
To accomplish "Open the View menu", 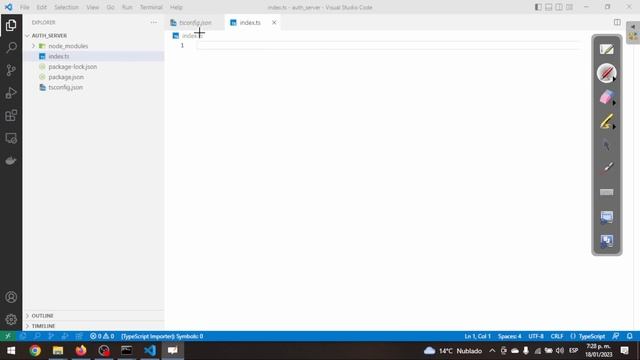I will (x=93, y=7).
